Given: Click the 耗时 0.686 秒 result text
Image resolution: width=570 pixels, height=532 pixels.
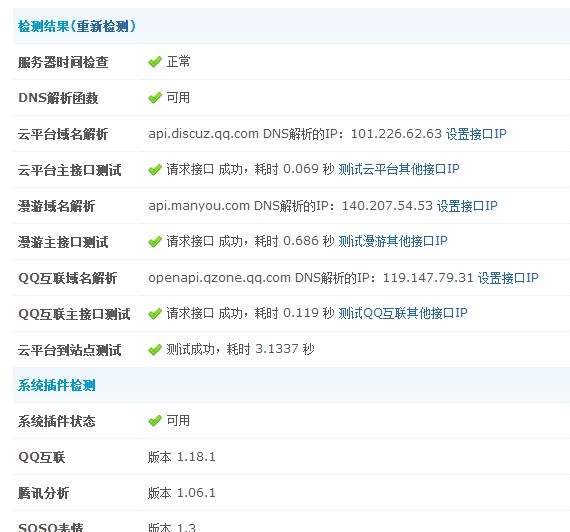Looking at the screenshot, I should [294, 241].
